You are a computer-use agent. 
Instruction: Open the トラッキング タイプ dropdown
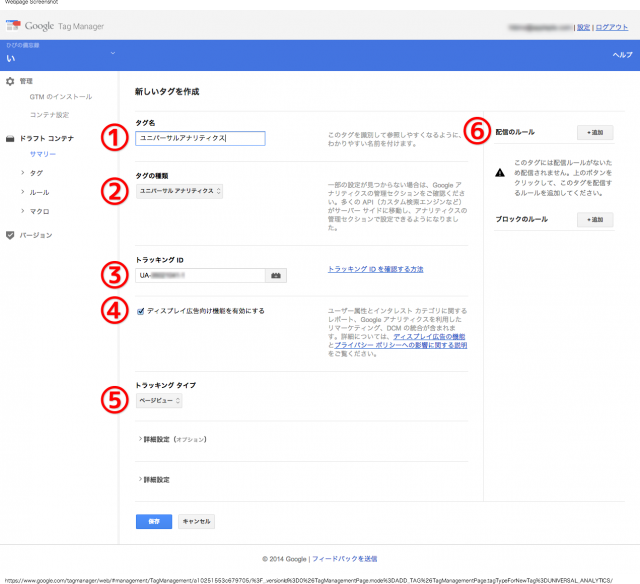point(159,400)
